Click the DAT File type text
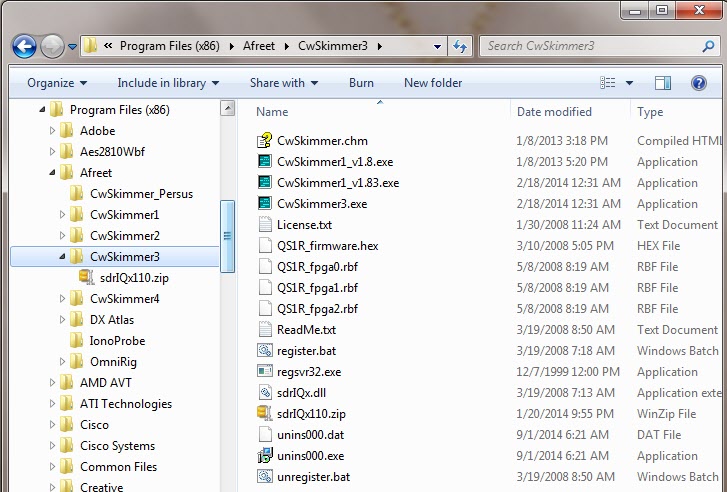This screenshot has width=727, height=492. pyautogui.click(x=659, y=435)
